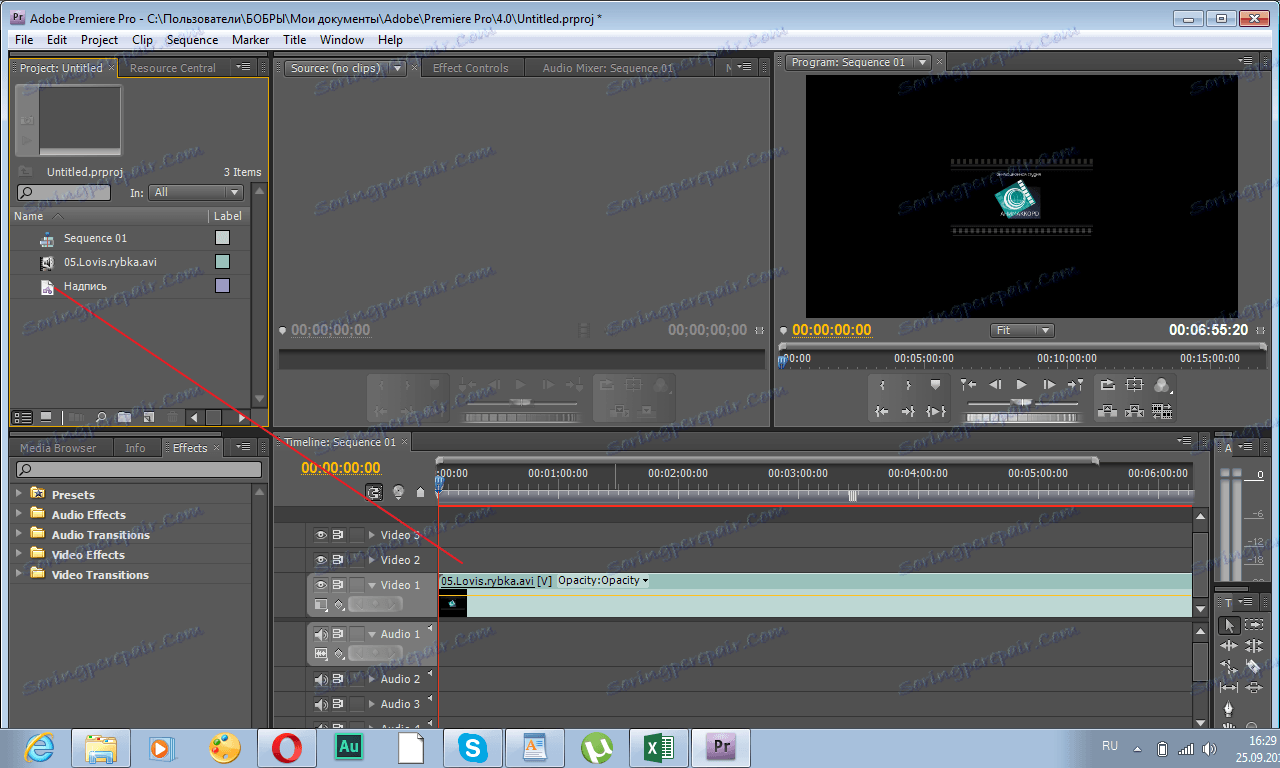Viewport: 1280px width, 768px height.
Task: Step back one frame in Program monitor
Action: pos(995,384)
